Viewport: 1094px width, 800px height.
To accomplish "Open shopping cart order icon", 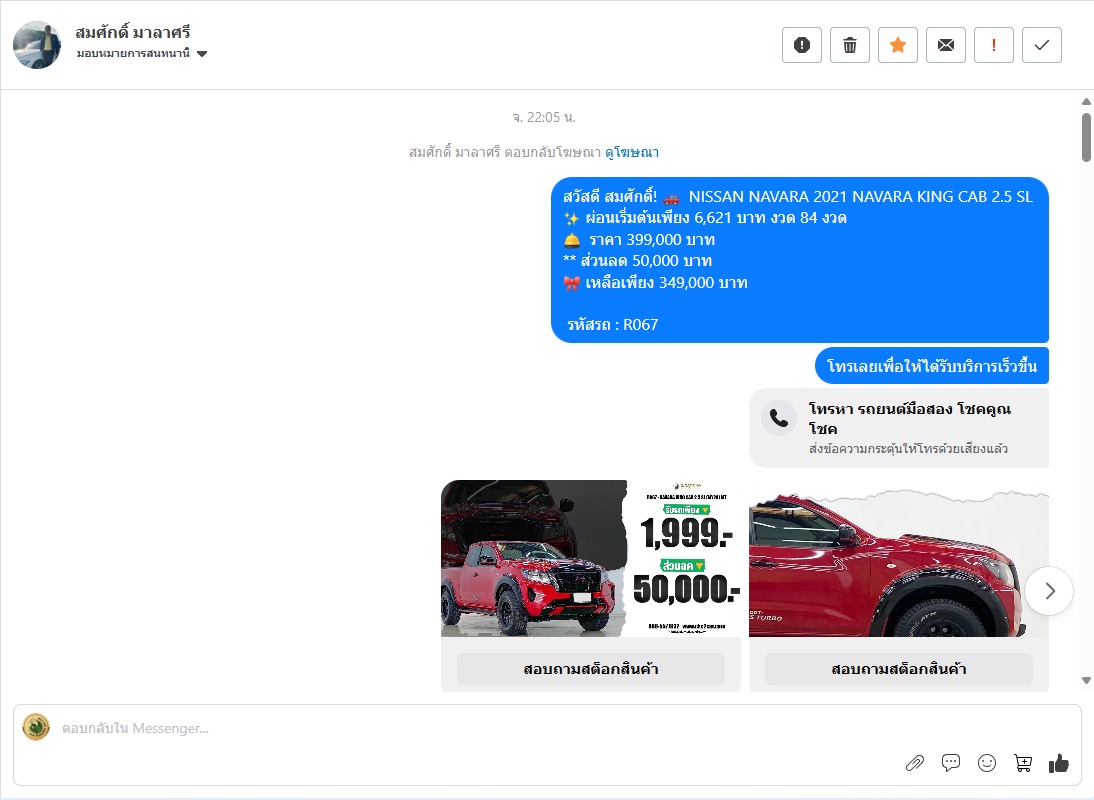I will [1023, 764].
